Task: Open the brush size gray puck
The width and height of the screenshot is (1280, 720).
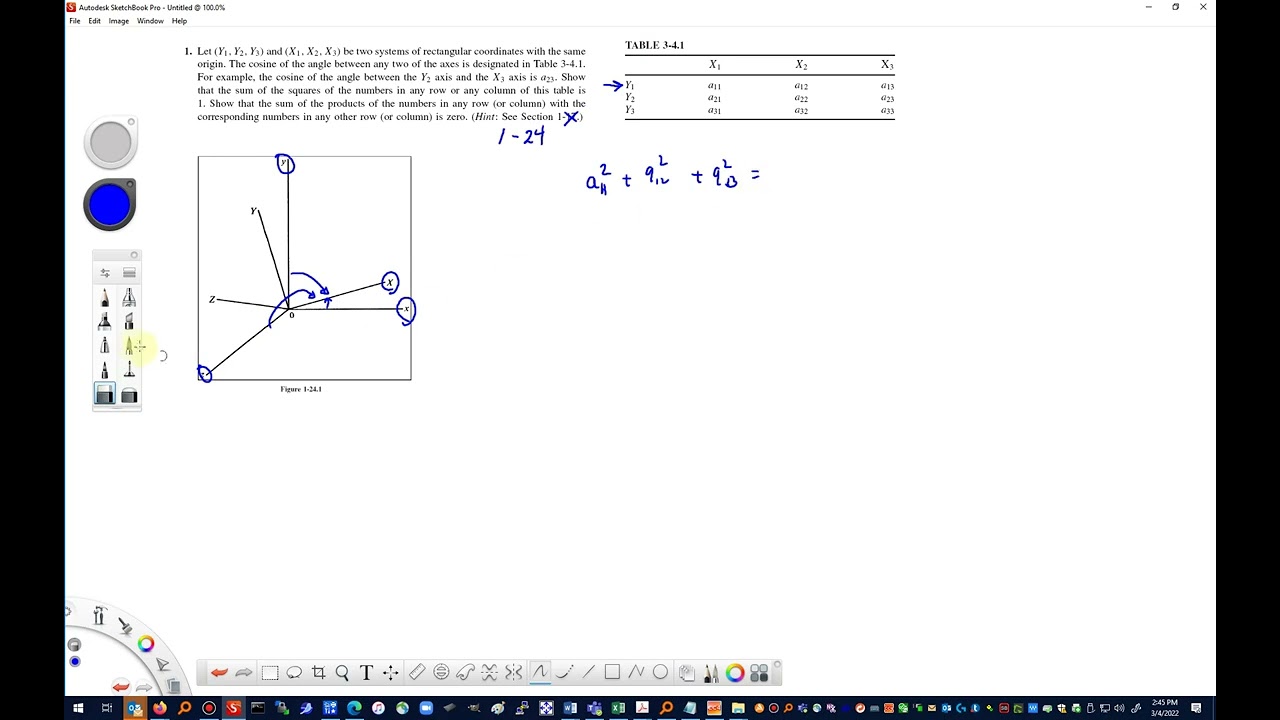Action: [x=110, y=143]
